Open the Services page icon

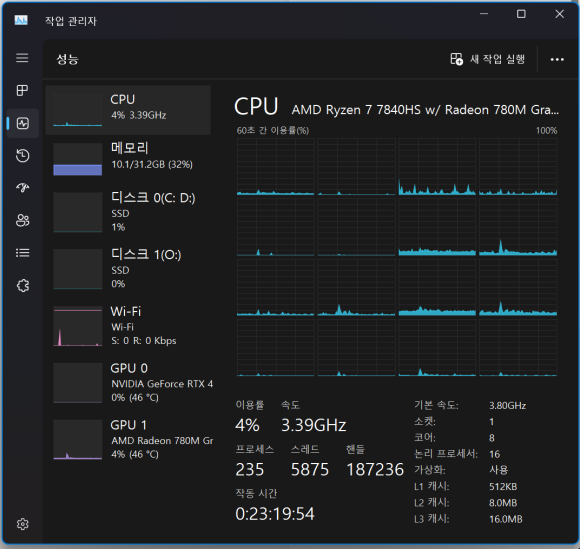pos(23,285)
